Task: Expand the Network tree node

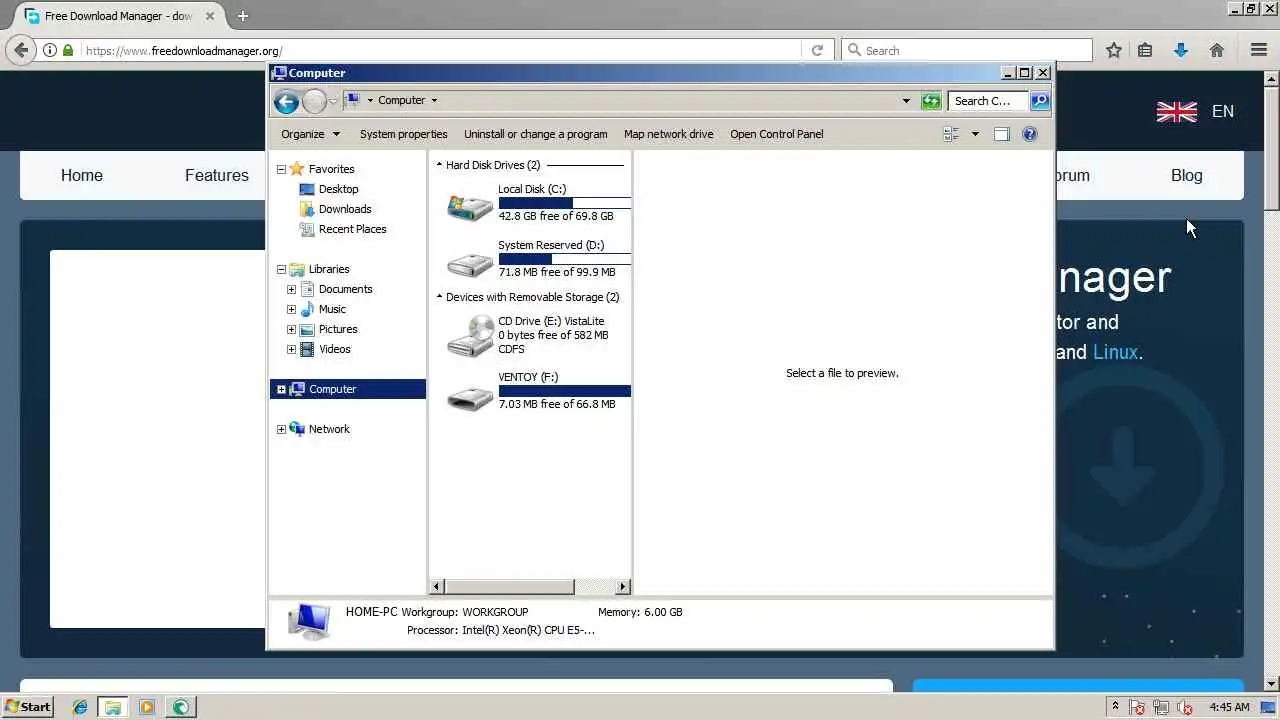Action: pos(281,429)
